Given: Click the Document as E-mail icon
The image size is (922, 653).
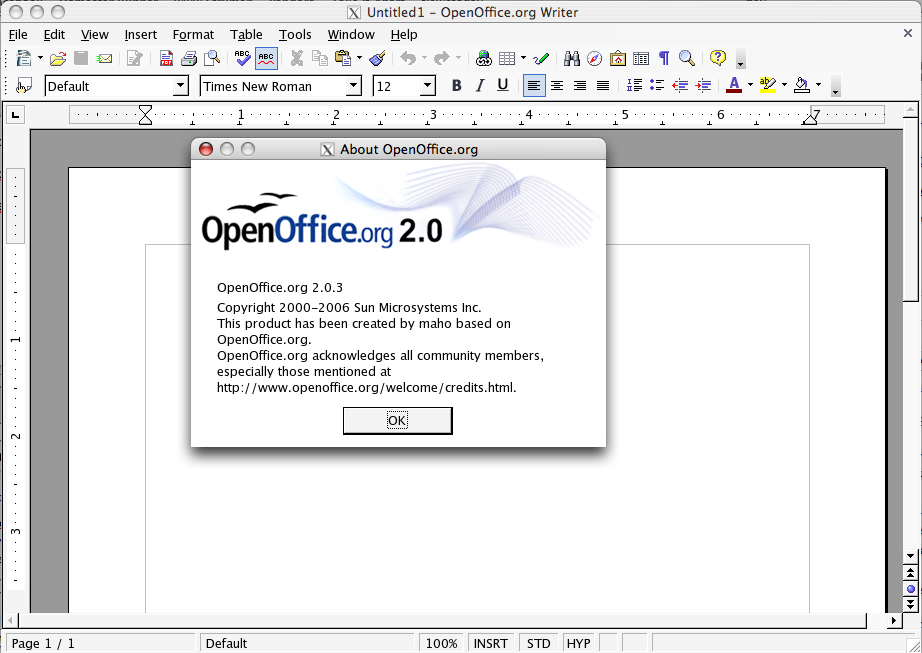Looking at the screenshot, I should (x=104, y=58).
